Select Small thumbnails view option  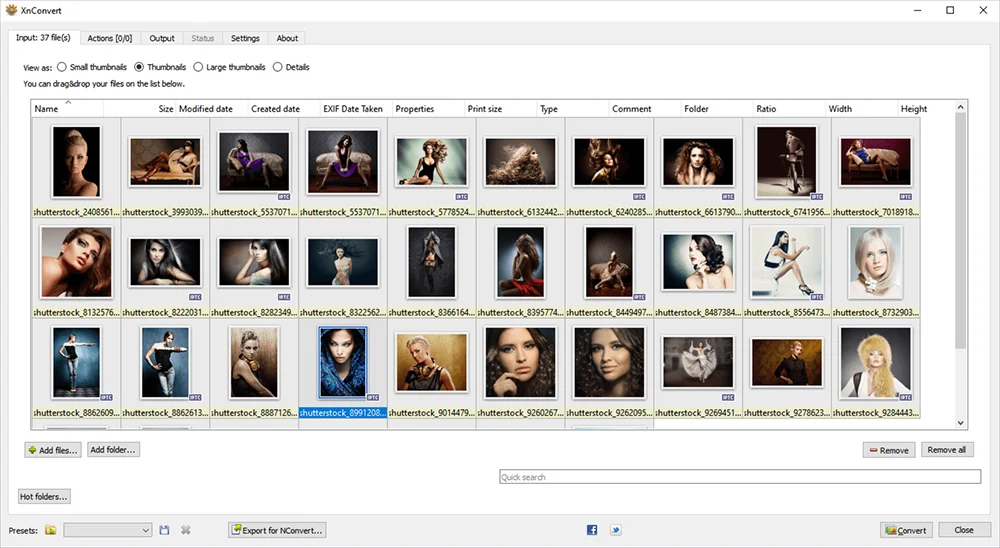tap(62, 67)
